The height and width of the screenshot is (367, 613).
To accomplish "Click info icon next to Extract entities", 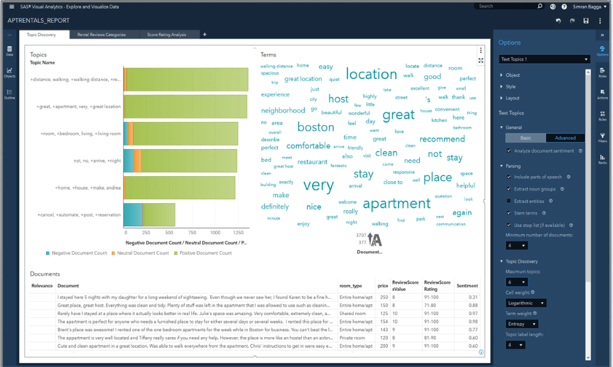I will point(550,201).
